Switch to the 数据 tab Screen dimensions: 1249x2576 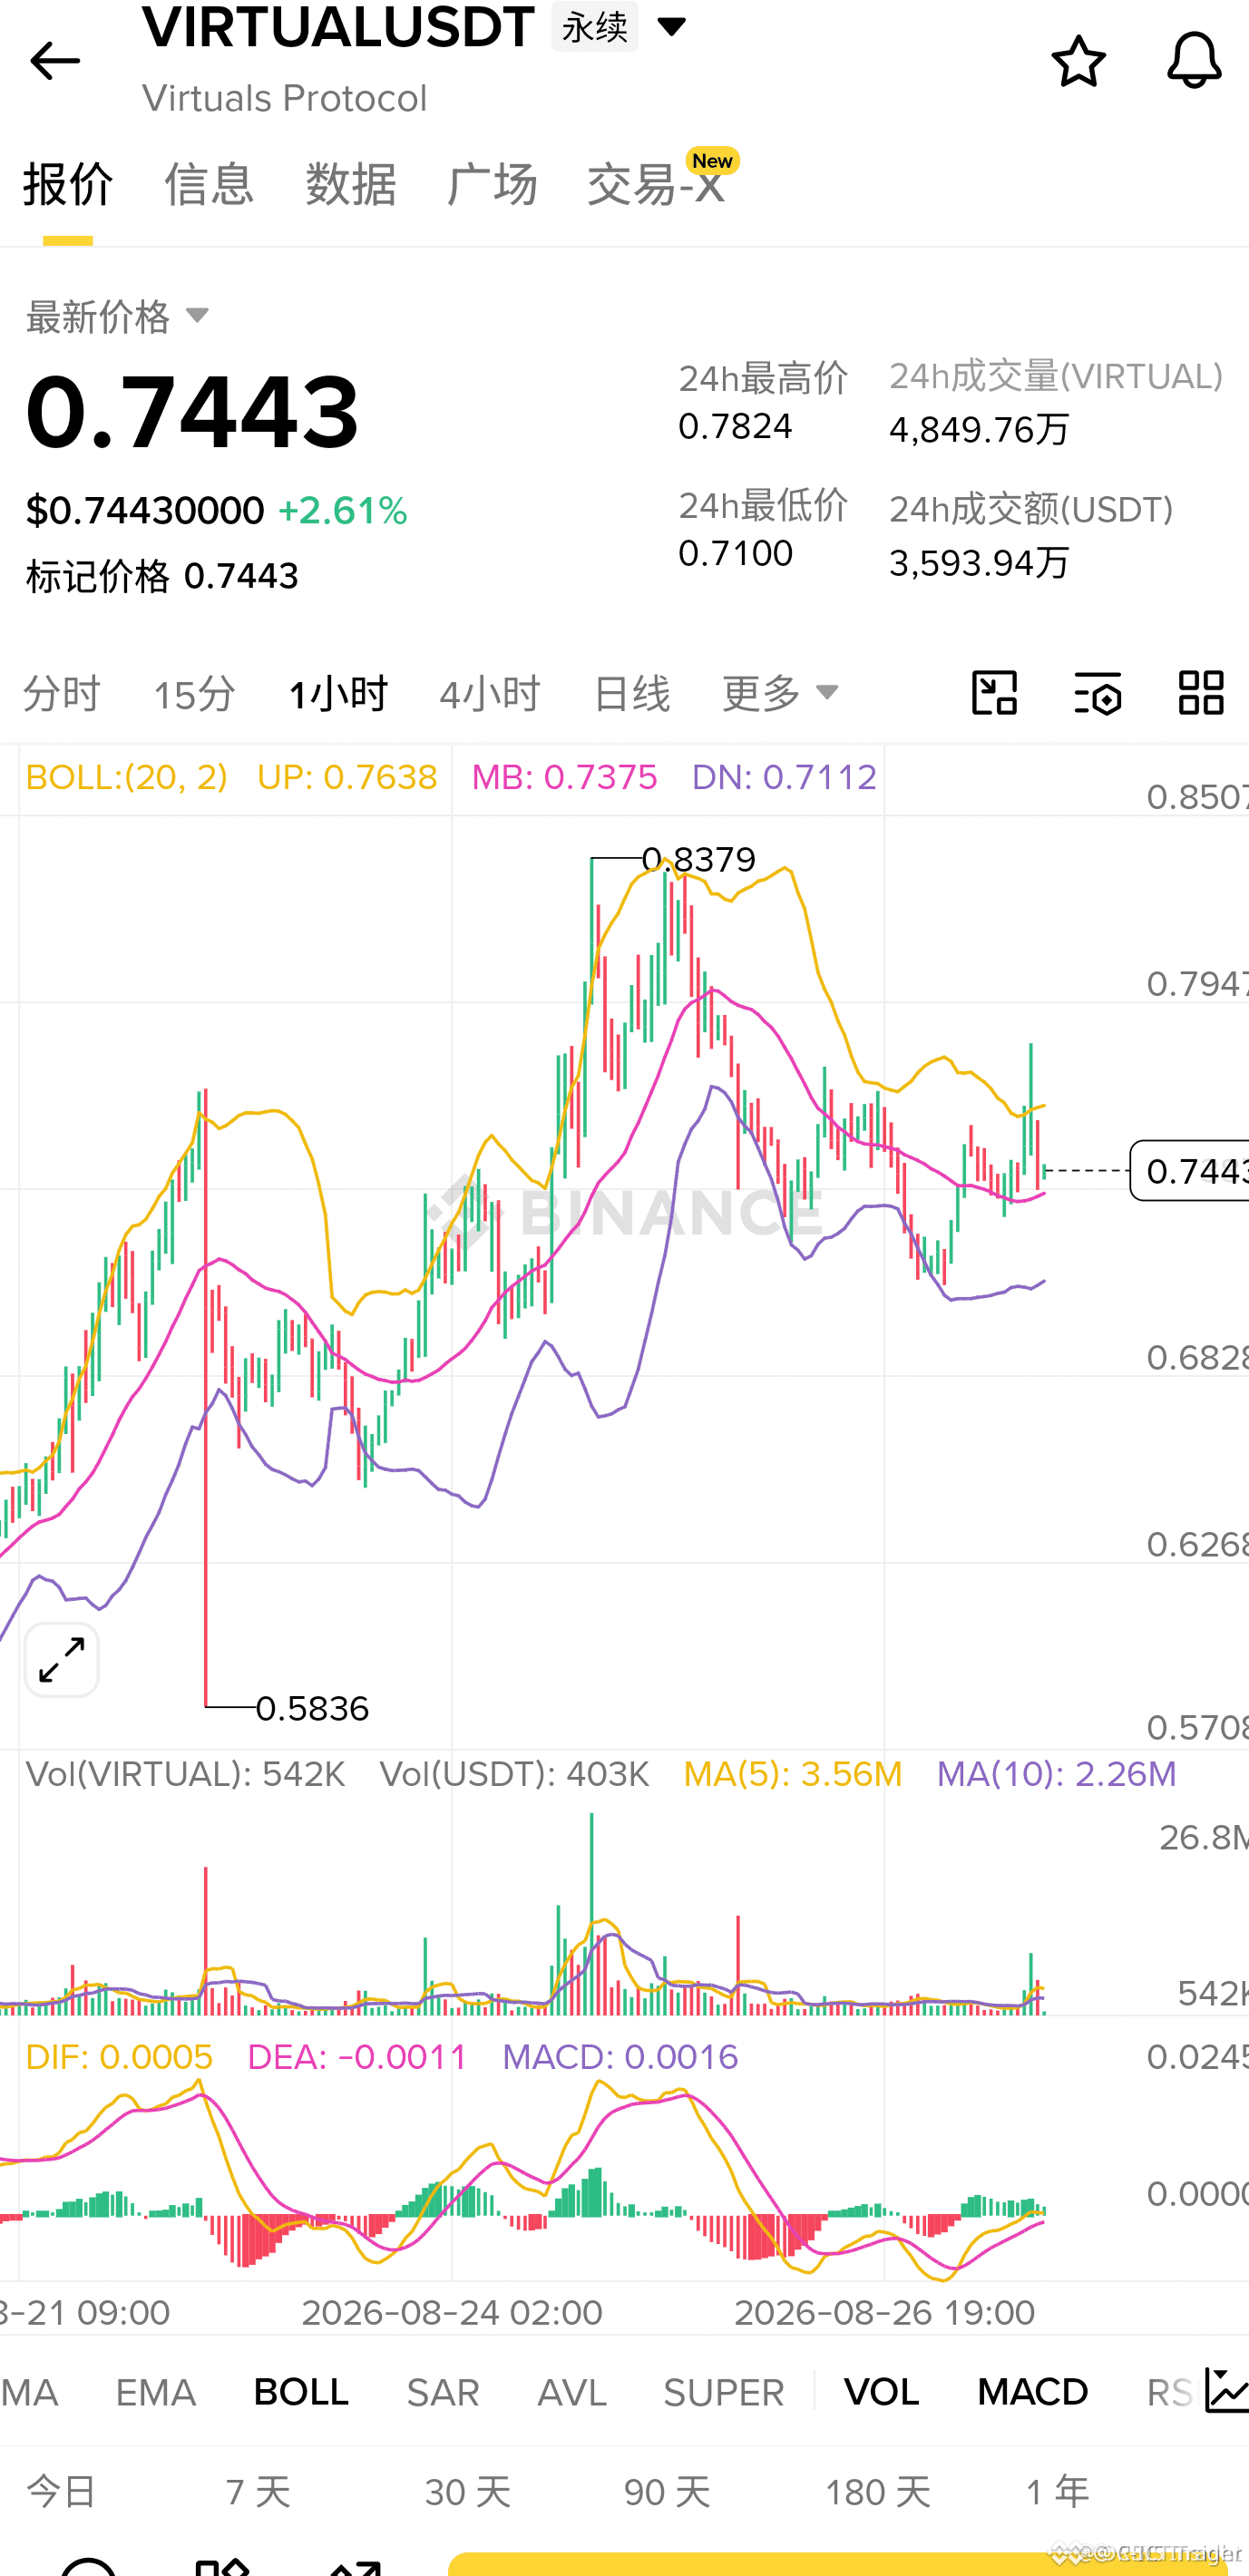(351, 184)
